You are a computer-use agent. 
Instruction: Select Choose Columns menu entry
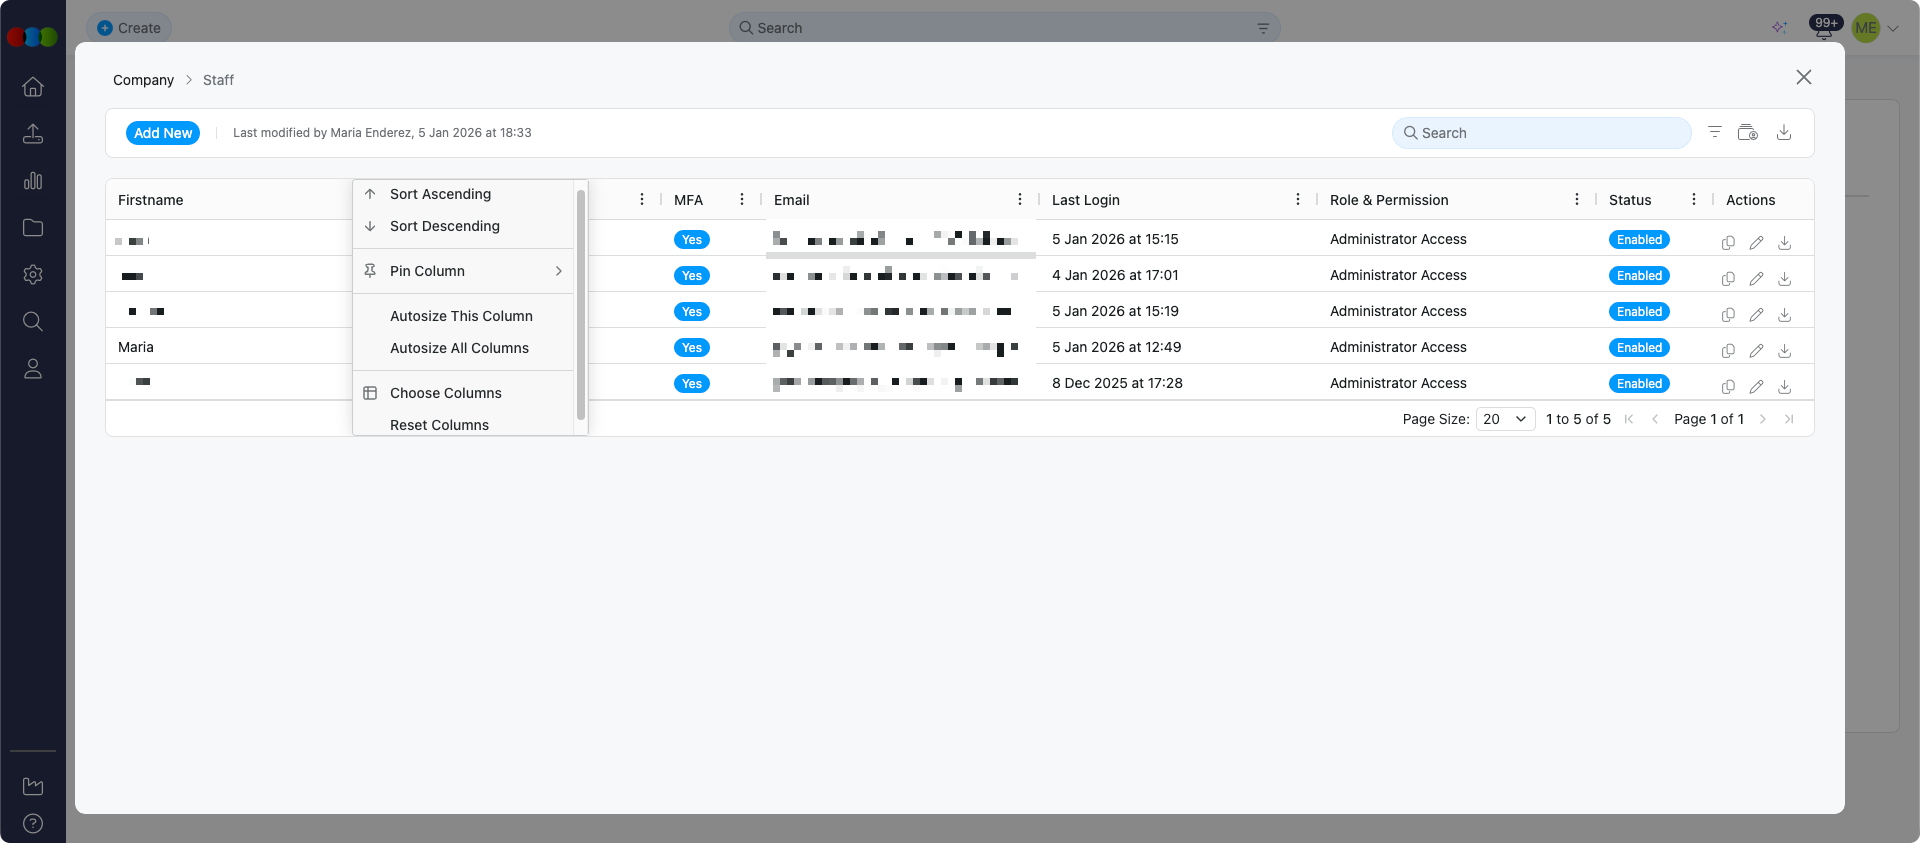coord(445,393)
